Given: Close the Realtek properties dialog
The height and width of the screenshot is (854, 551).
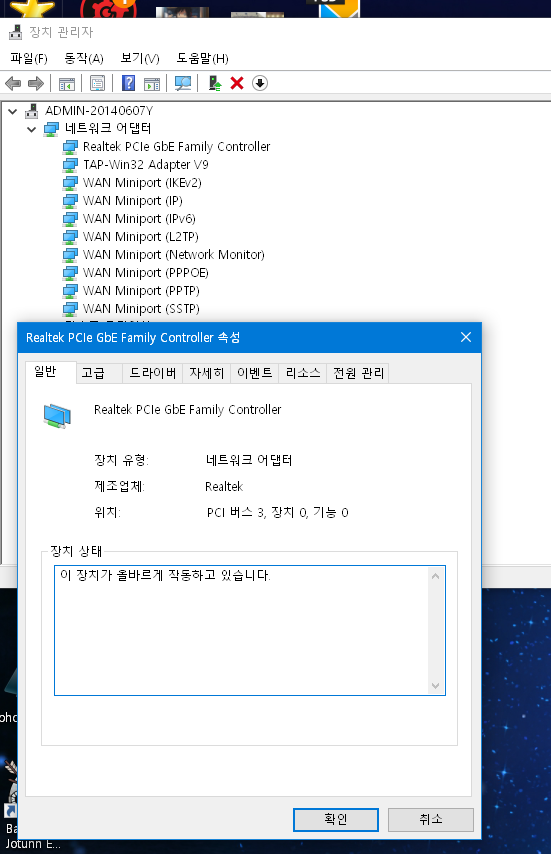Looking at the screenshot, I should point(466,337).
